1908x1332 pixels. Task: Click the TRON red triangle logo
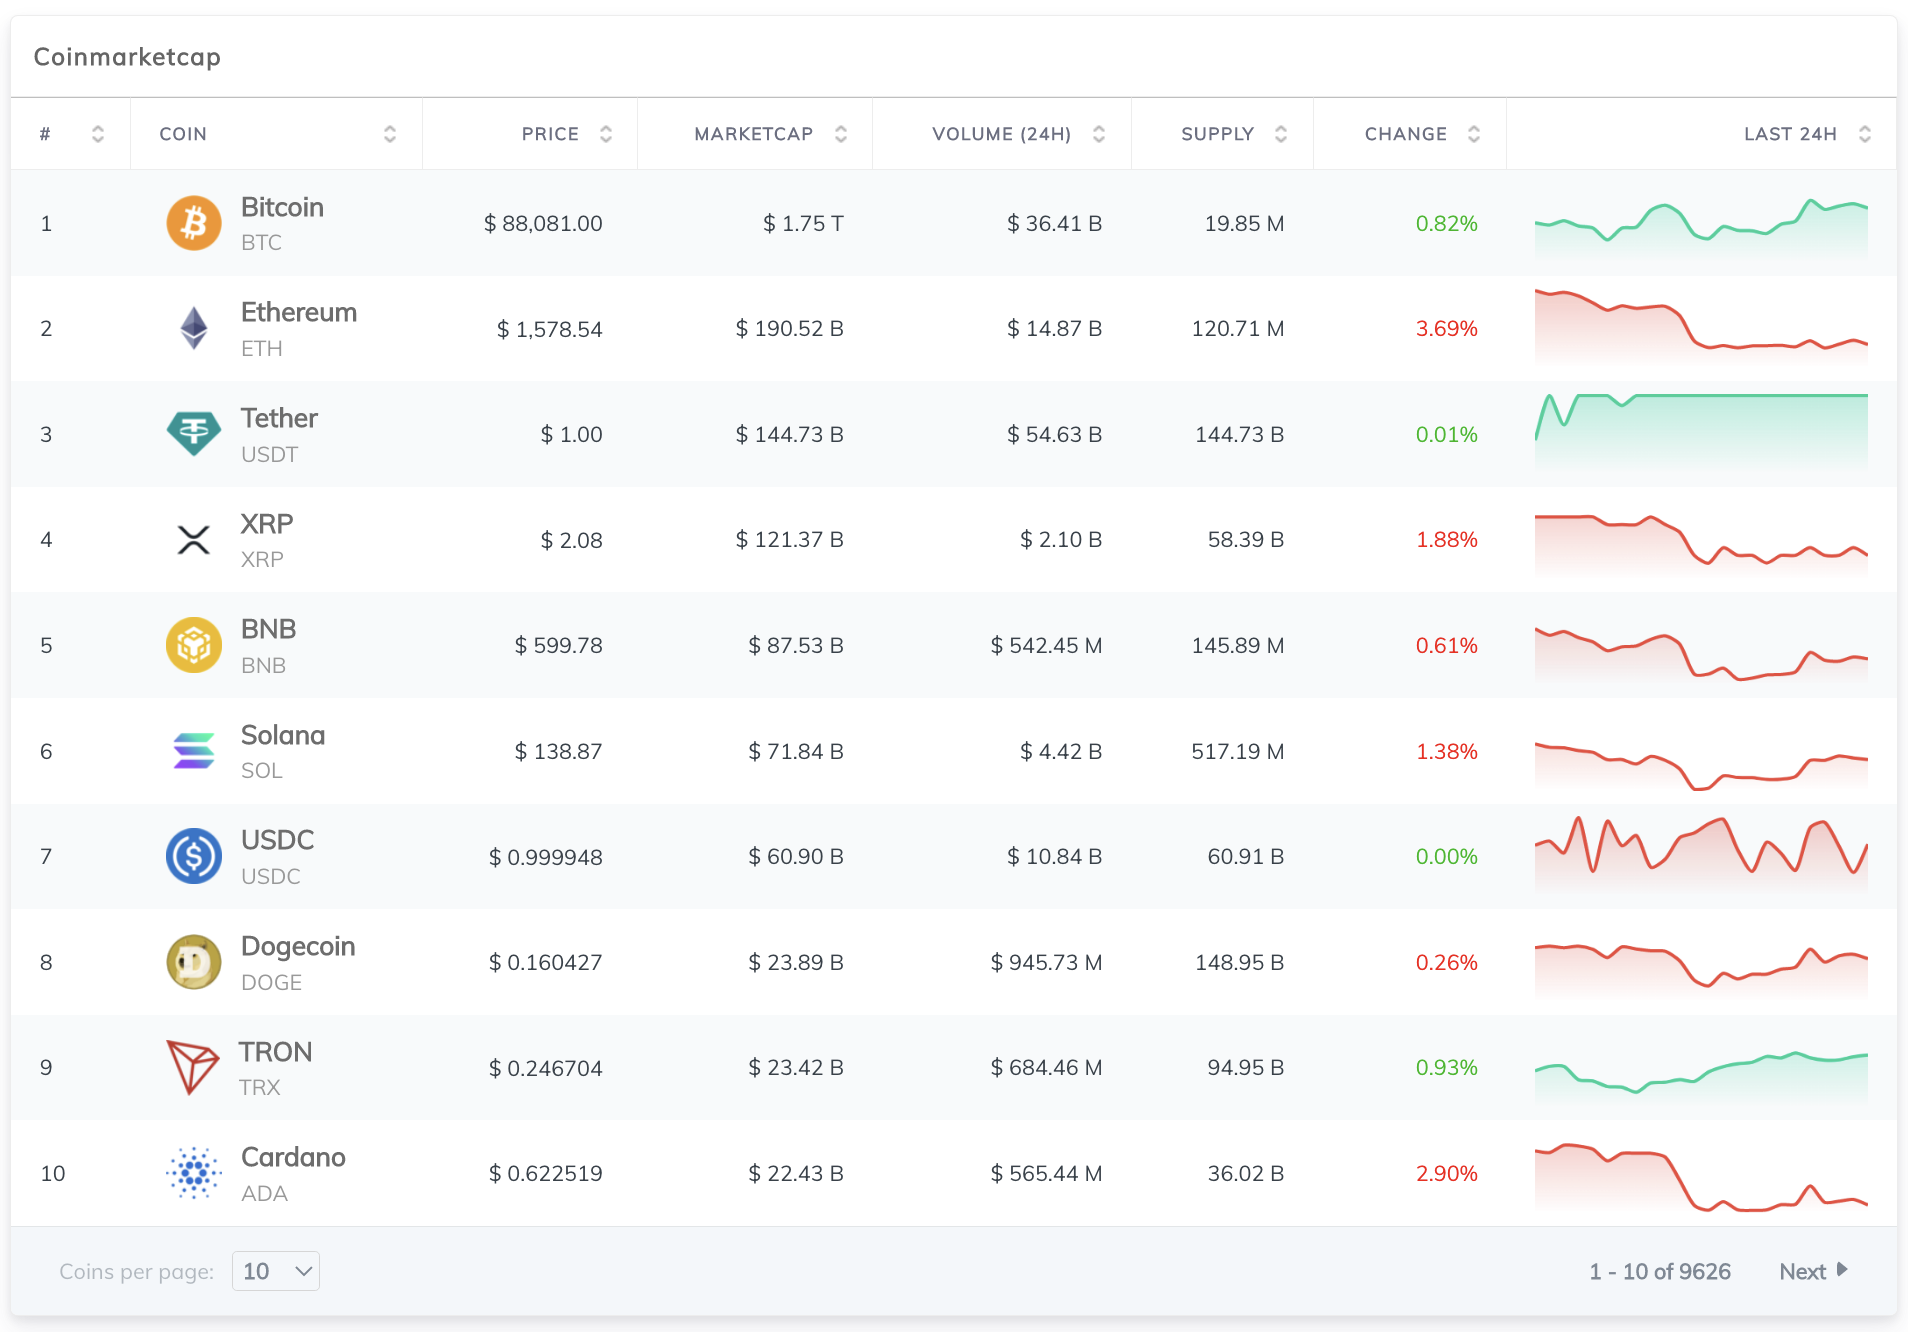(192, 1067)
